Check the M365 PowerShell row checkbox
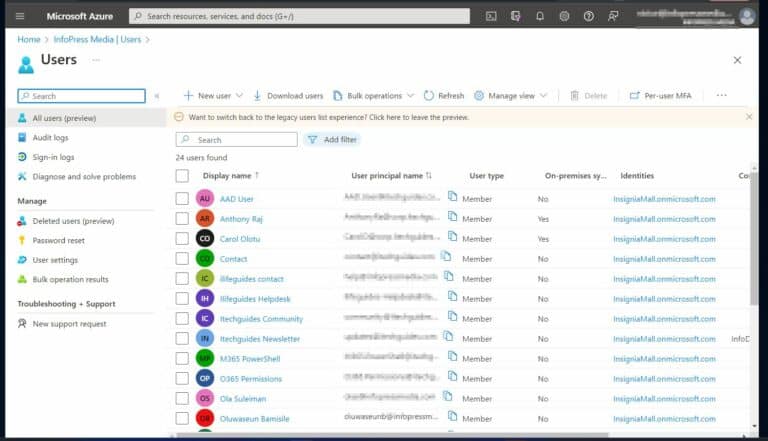 (182, 358)
